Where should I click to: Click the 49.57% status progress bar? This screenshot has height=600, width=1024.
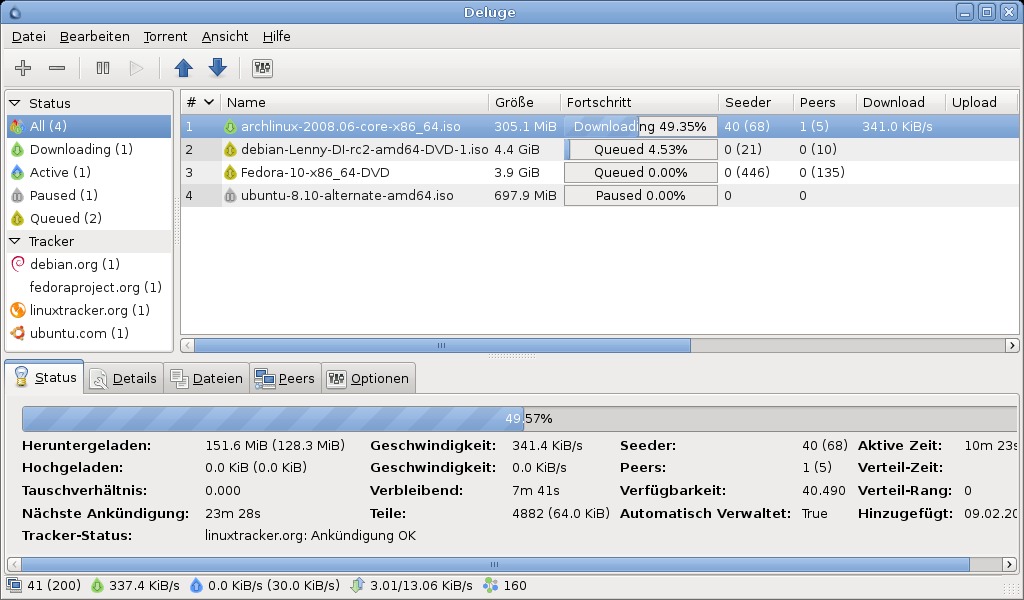[519, 418]
